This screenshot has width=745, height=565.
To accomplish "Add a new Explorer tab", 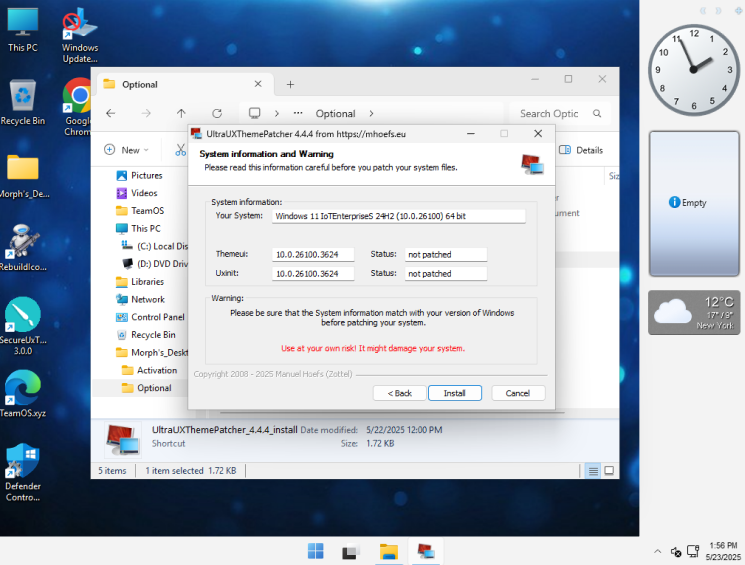I will [290, 85].
